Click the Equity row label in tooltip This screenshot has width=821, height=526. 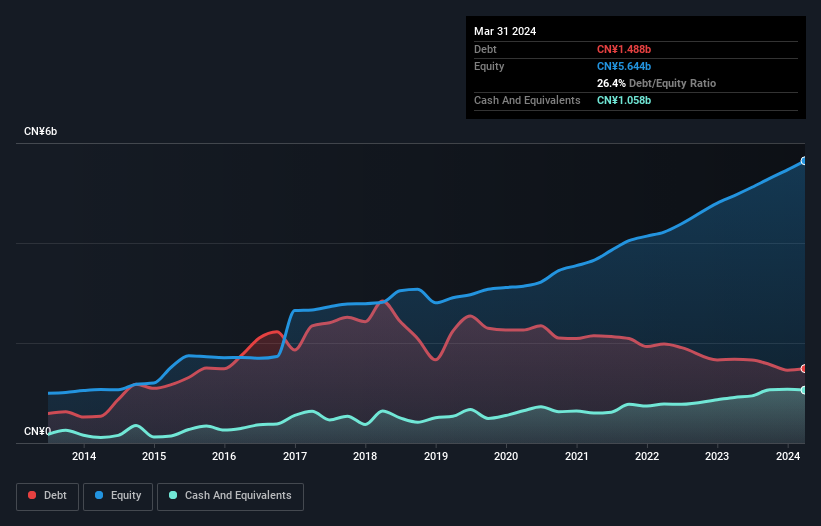[x=489, y=66]
